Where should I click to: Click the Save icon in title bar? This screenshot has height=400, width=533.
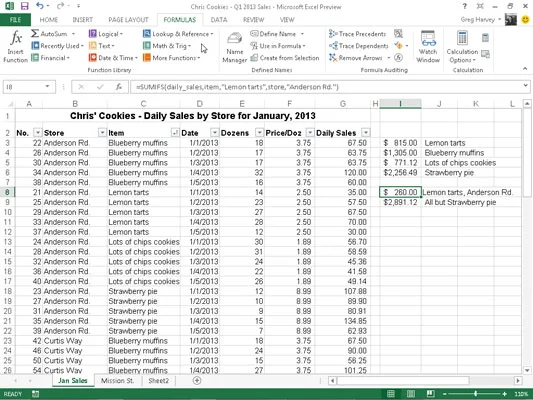(24, 6)
